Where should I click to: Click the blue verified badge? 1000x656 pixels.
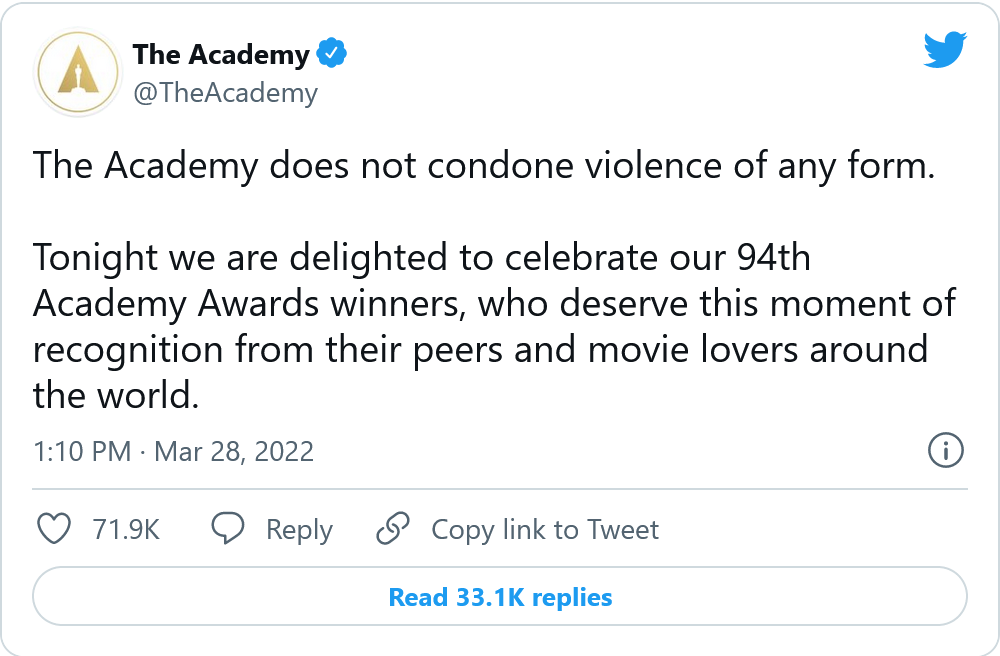pos(330,54)
